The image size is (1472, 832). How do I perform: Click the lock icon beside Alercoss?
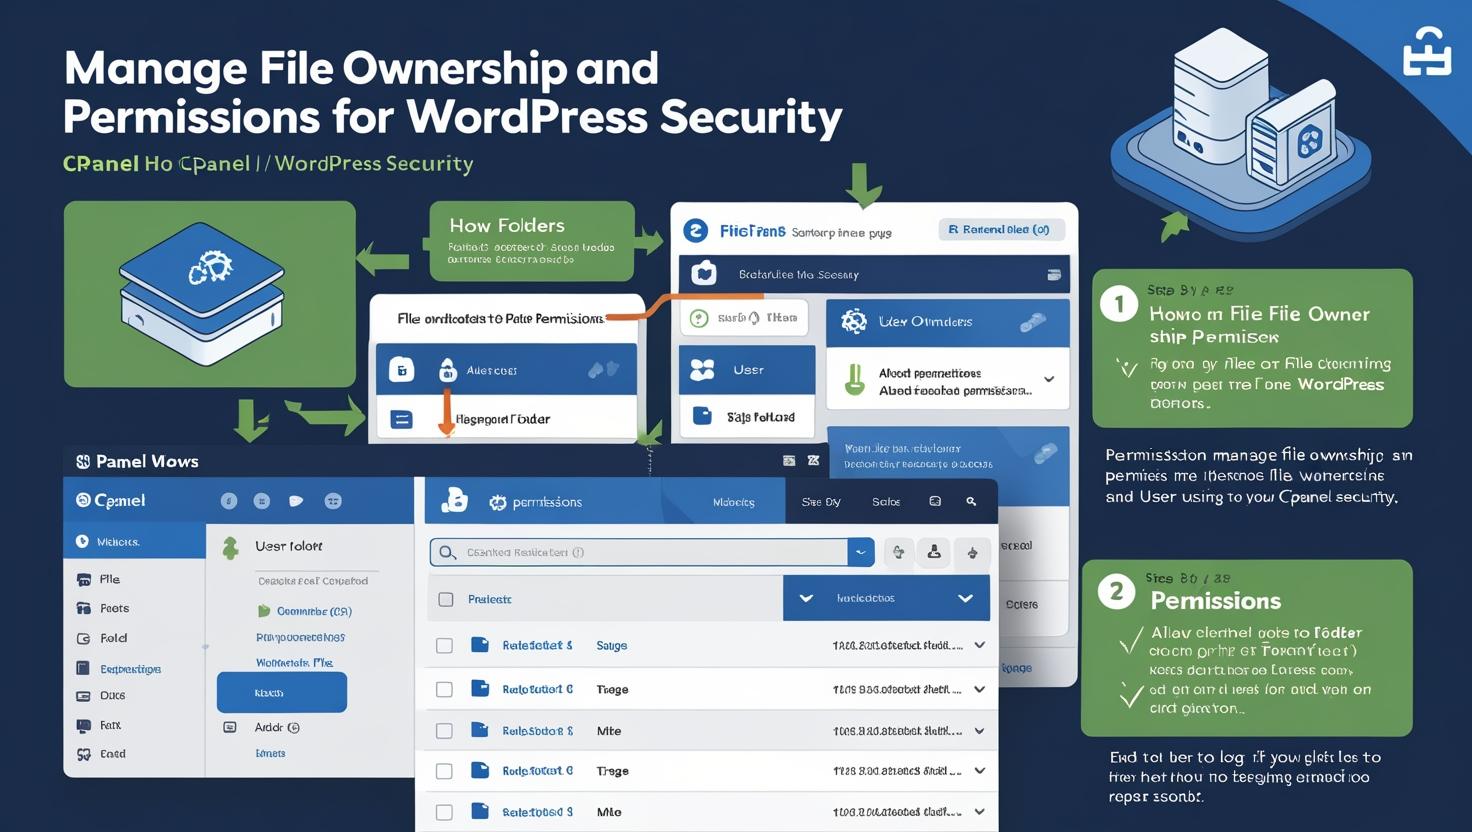447,370
